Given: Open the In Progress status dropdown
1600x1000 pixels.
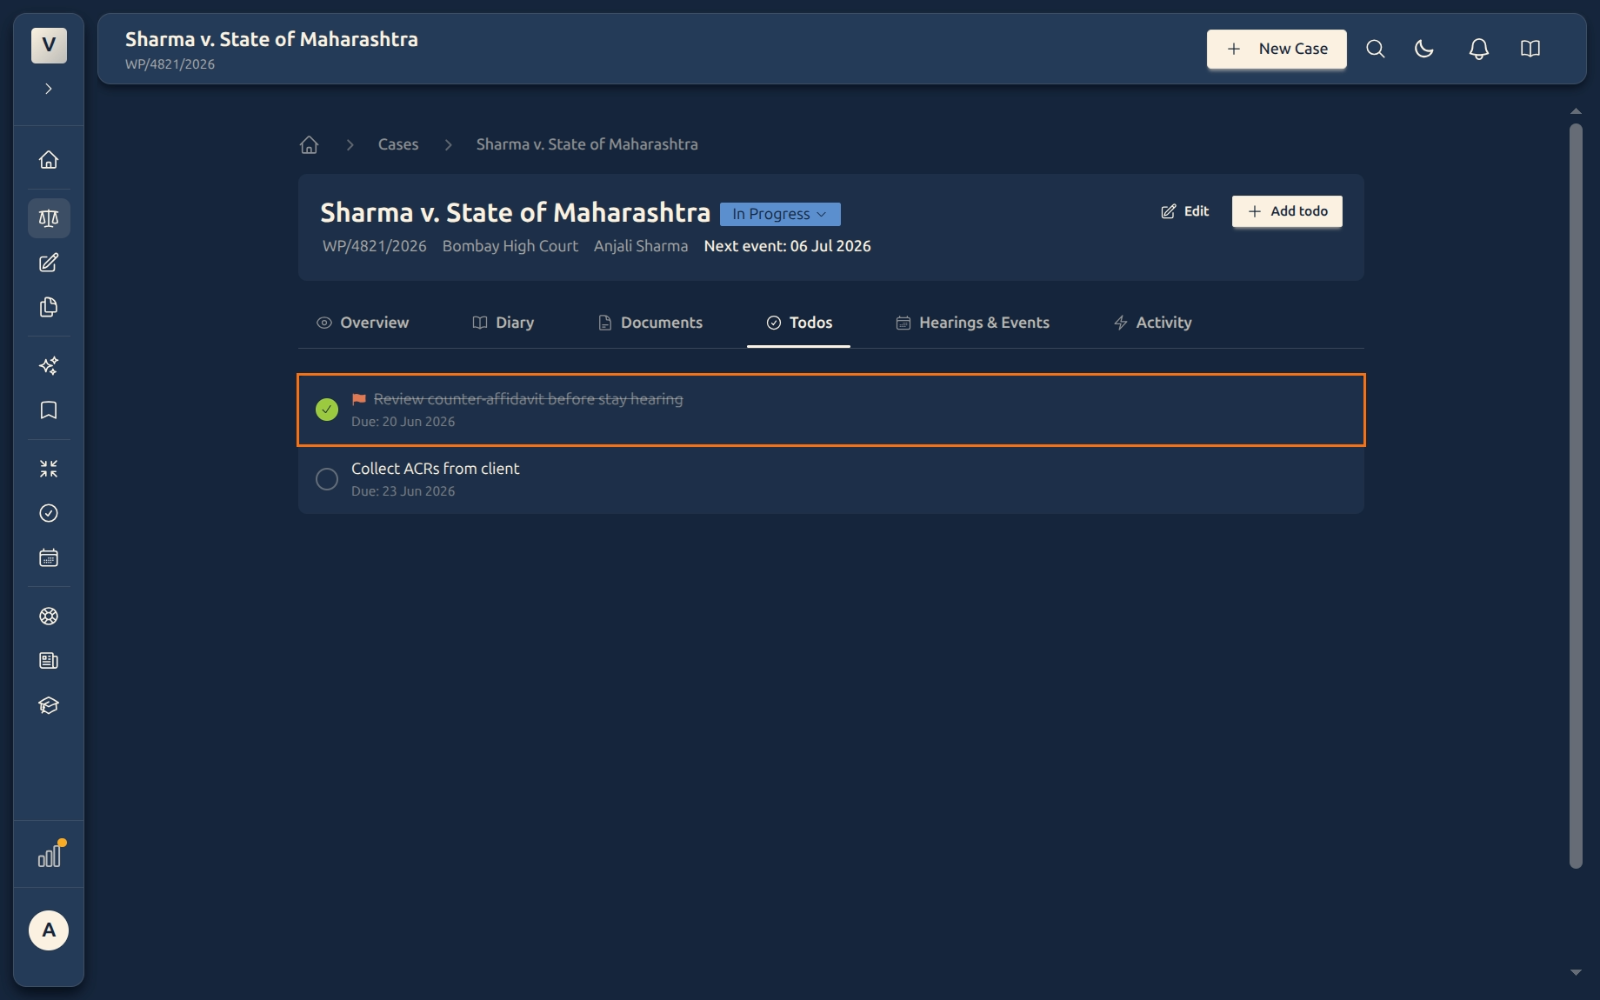Looking at the screenshot, I should [x=780, y=214].
